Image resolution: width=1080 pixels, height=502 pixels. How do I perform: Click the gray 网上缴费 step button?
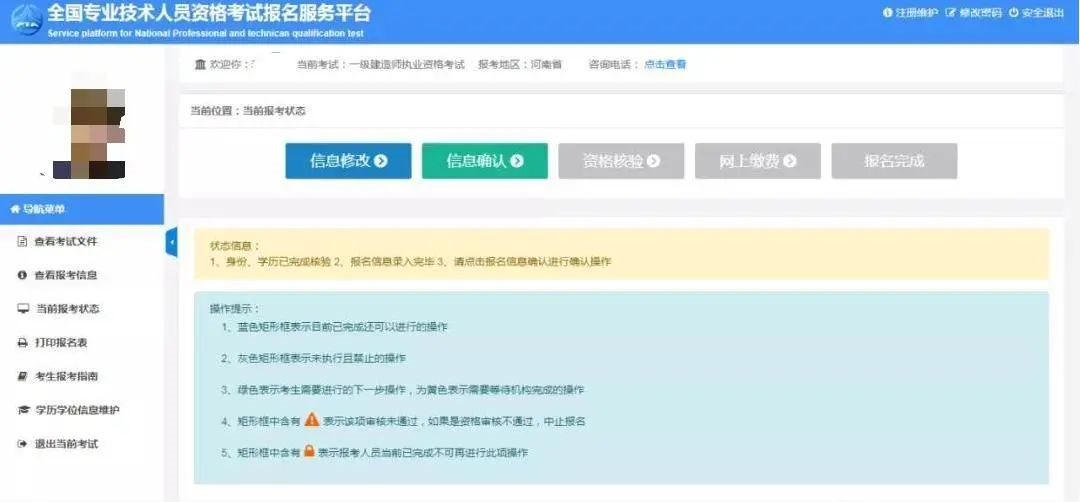[x=757, y=161]
